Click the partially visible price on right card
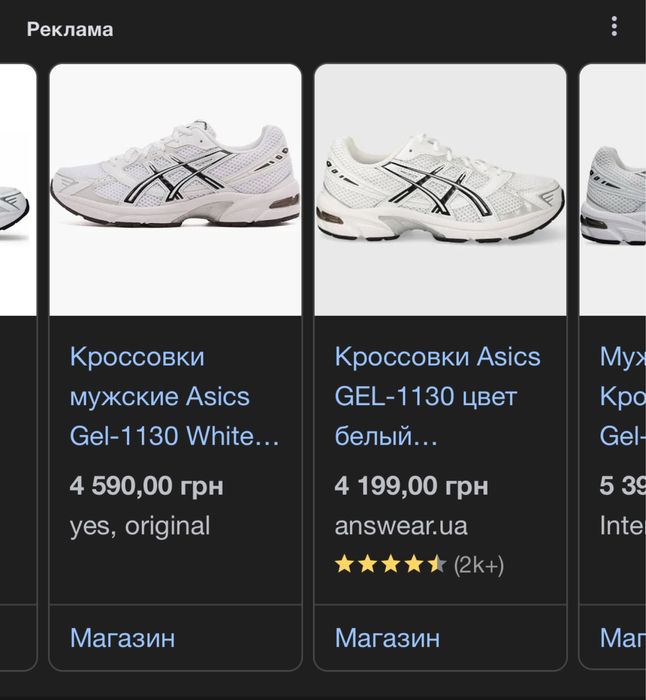646x700 pixels. (x=622, y=487)
